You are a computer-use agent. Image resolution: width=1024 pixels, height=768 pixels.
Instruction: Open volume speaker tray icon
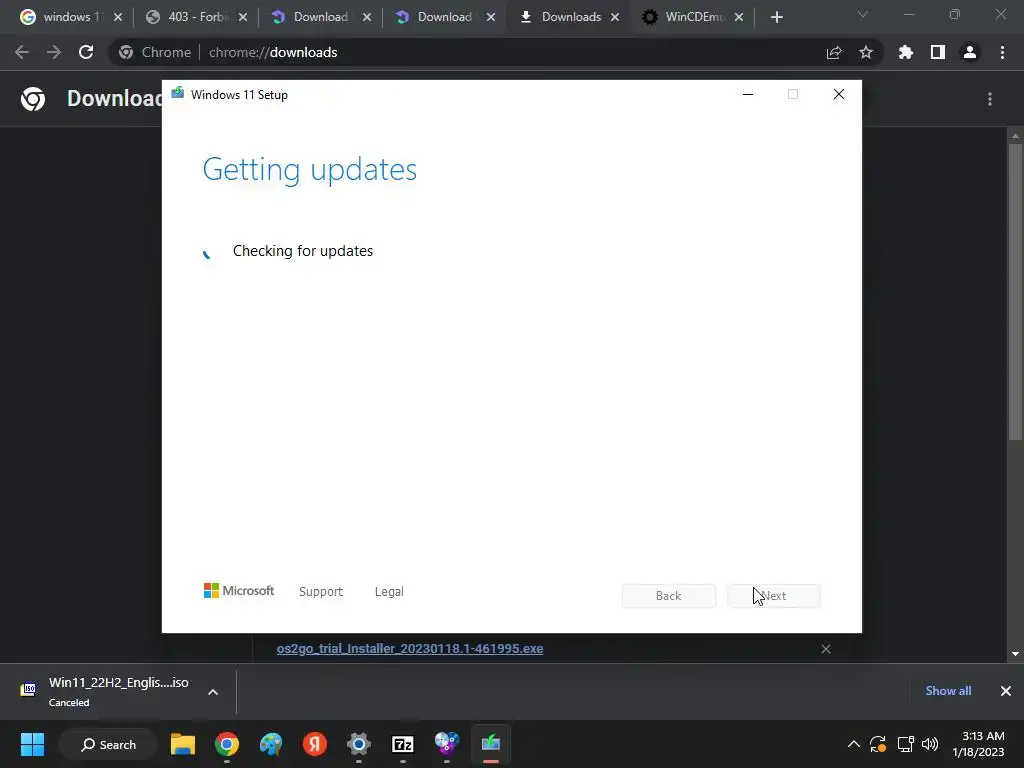click(930, 744)
